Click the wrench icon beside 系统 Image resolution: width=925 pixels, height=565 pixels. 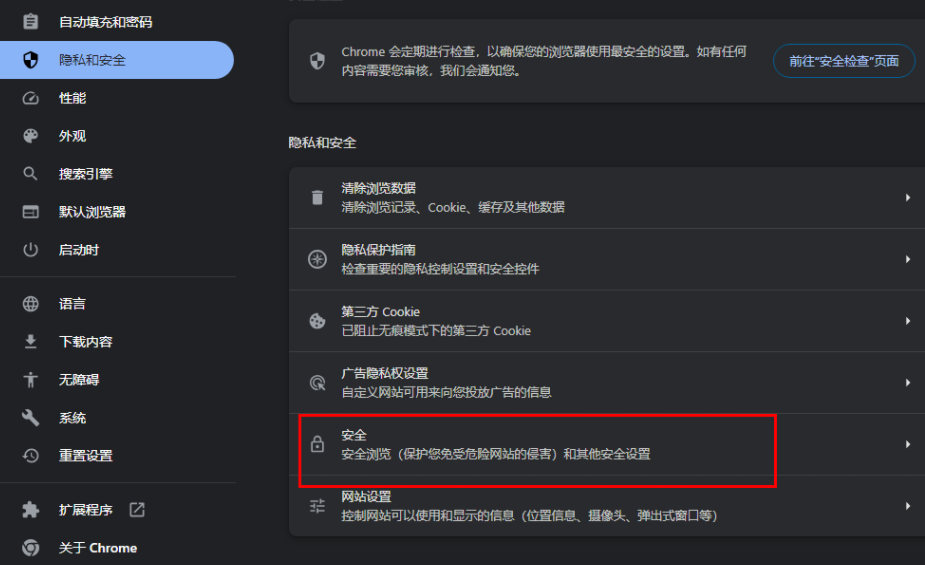tap(31, 418)
